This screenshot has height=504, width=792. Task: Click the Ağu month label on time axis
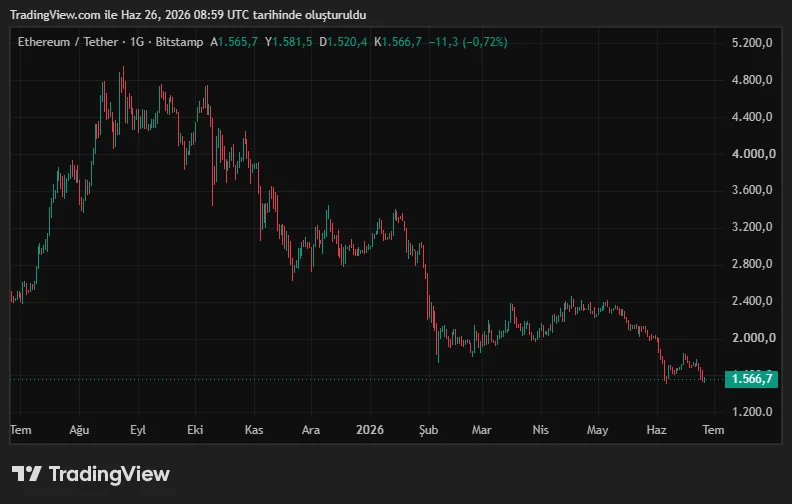pos(79,430)
